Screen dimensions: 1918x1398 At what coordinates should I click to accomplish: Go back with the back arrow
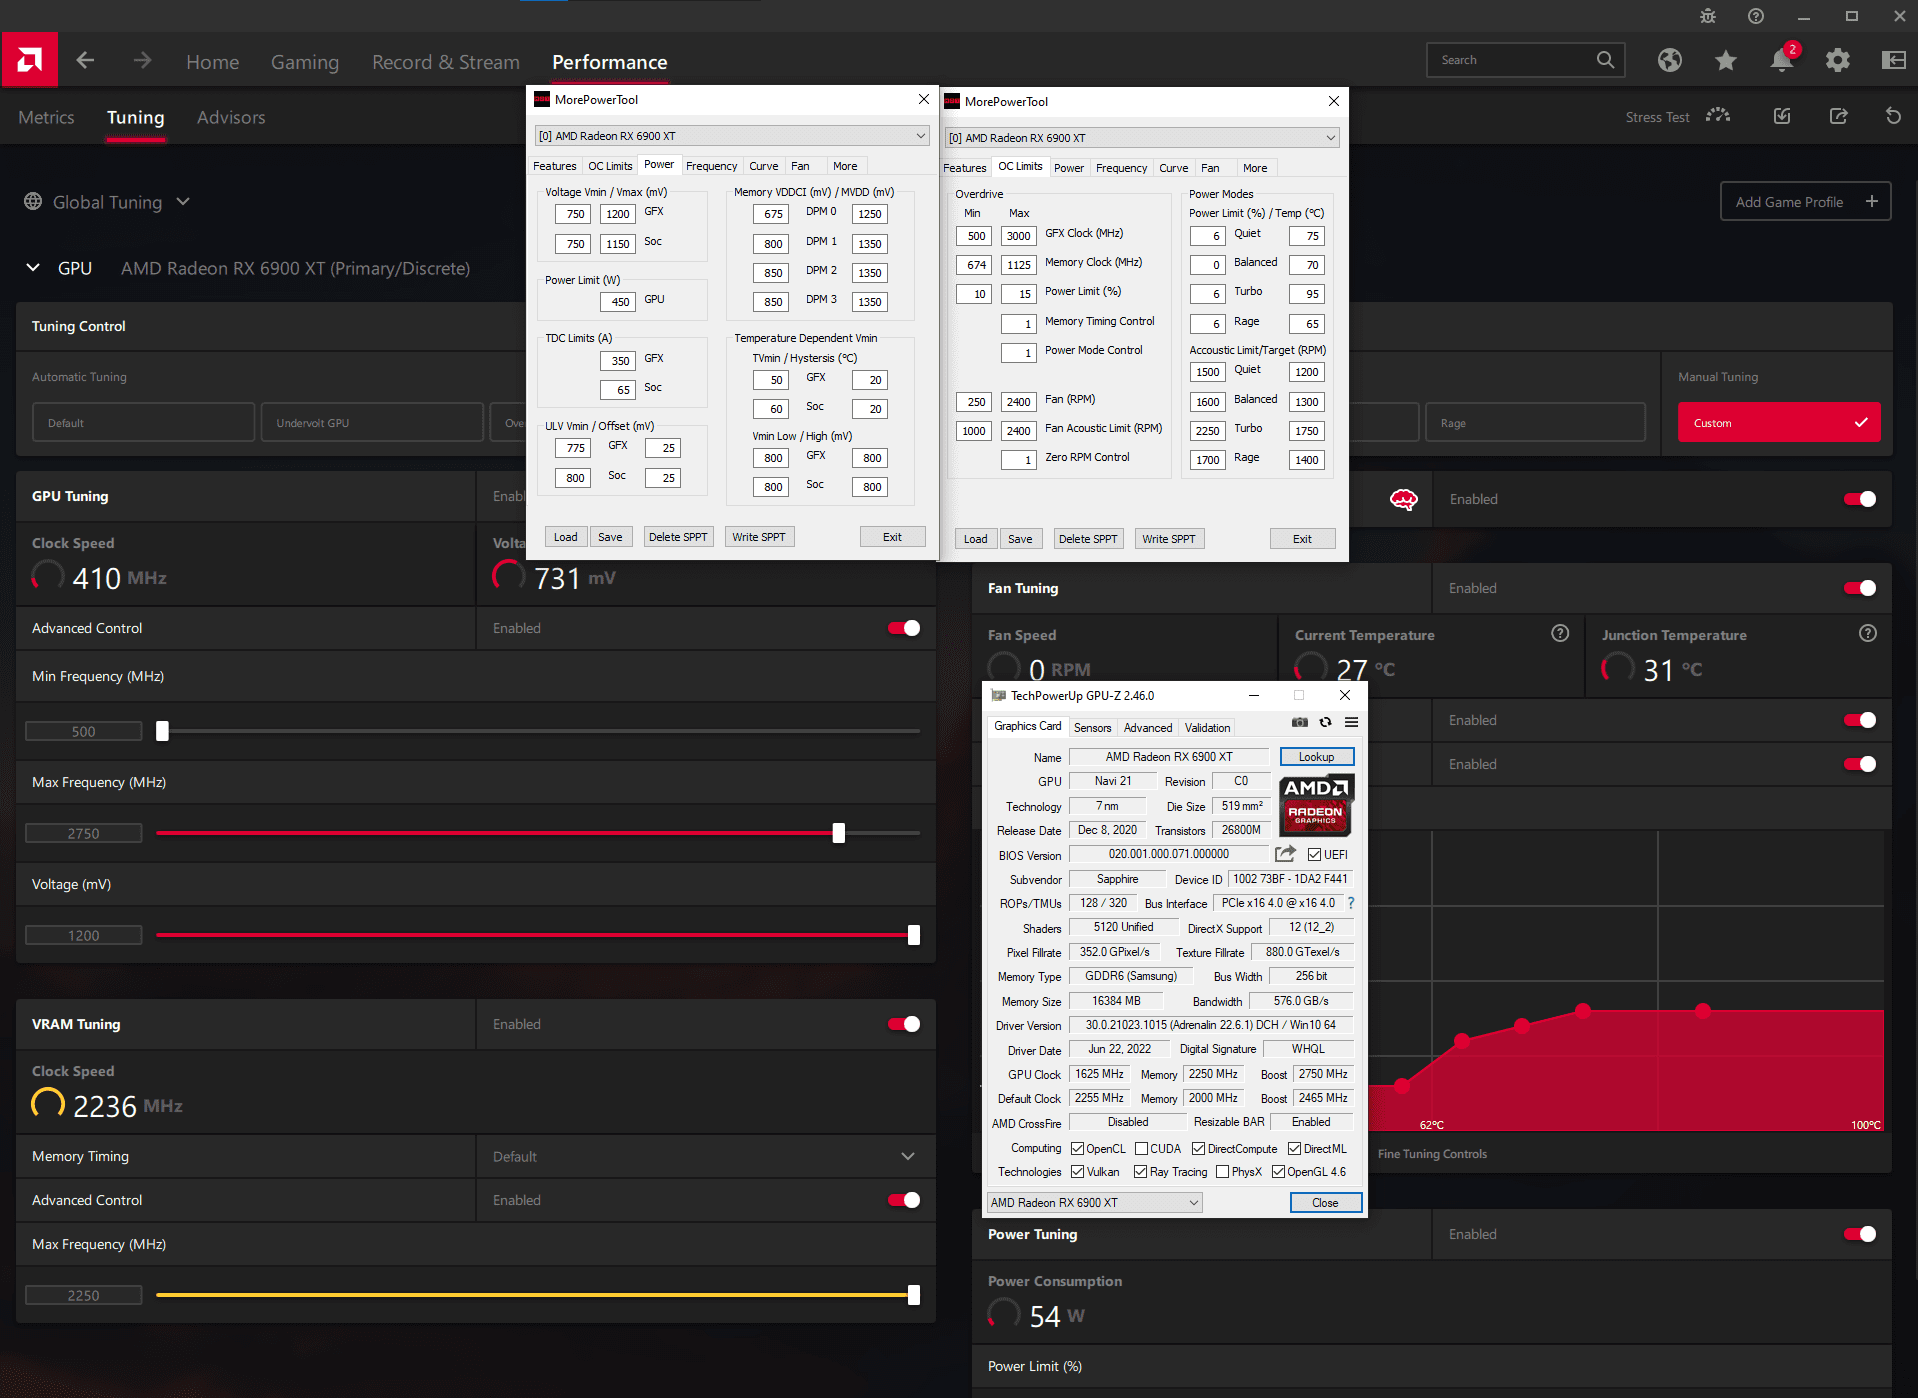tap(85, 61)
